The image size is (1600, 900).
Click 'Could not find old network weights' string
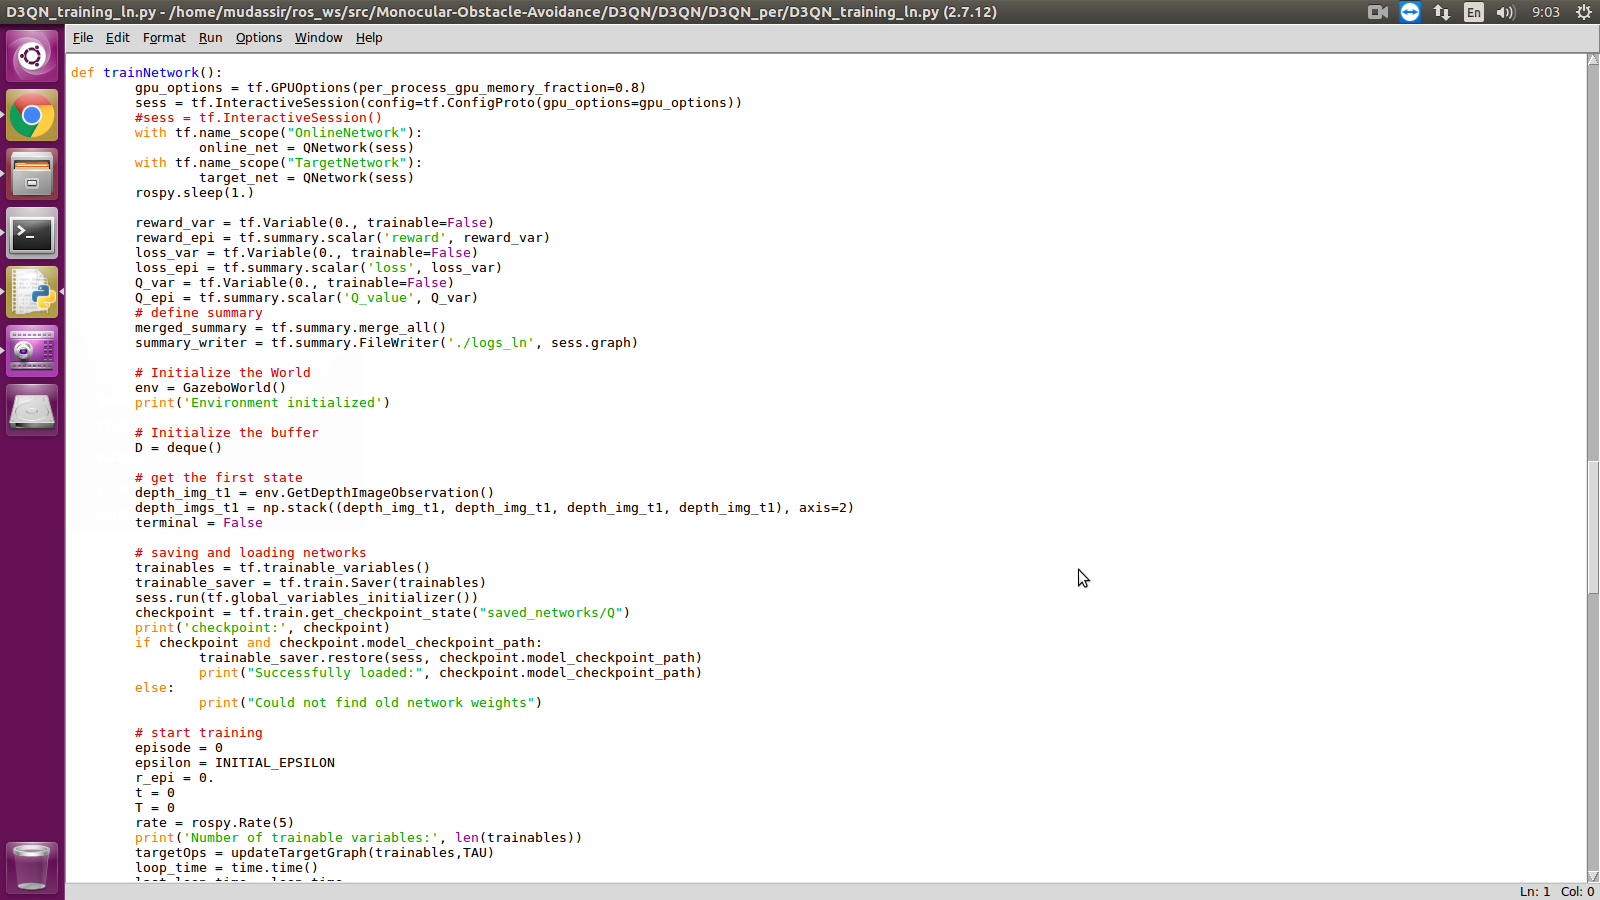(x=391, y=703)
